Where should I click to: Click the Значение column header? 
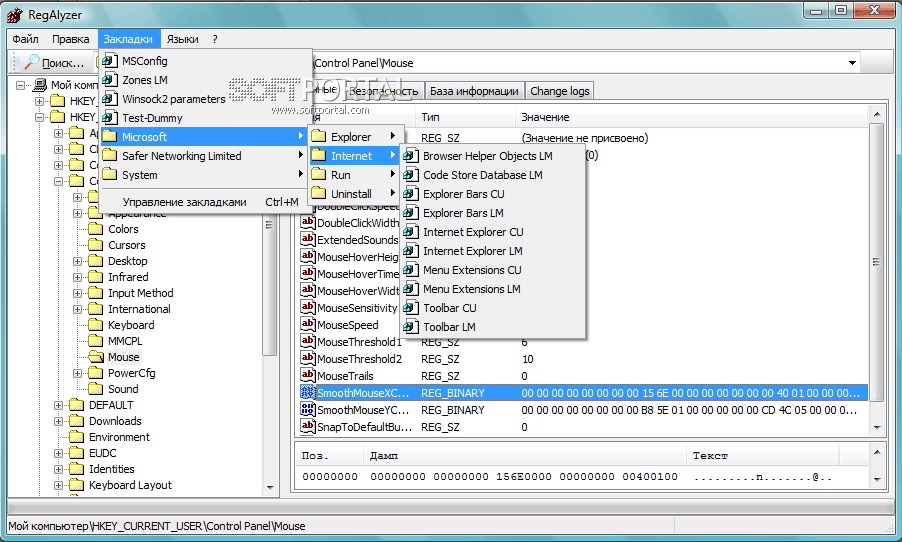pos(690,117)
